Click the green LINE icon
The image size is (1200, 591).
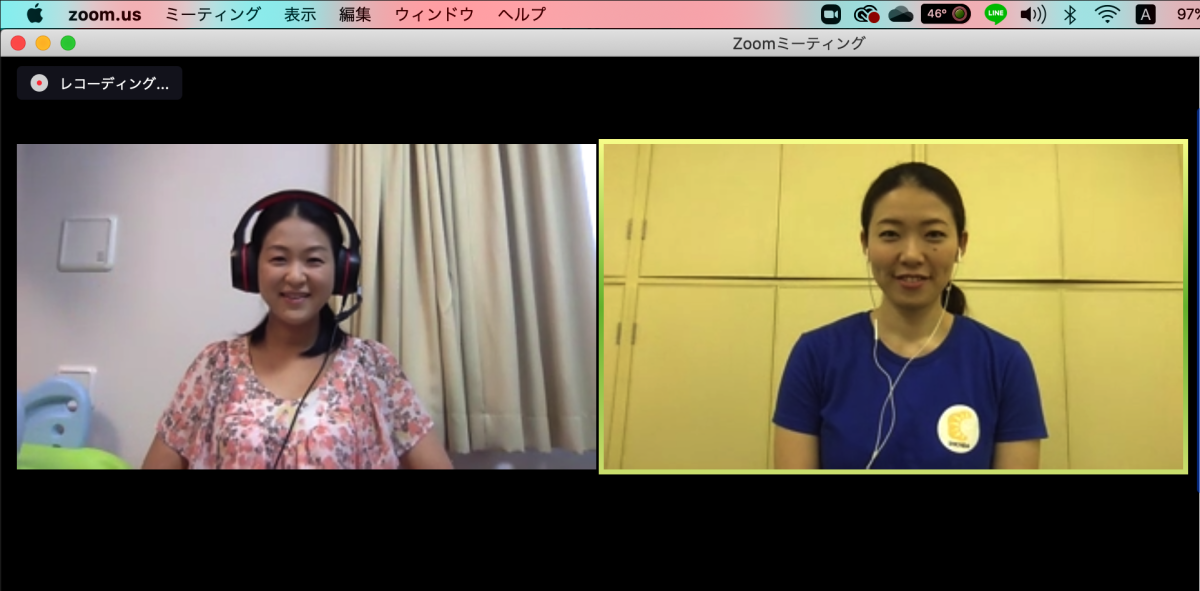995,14
